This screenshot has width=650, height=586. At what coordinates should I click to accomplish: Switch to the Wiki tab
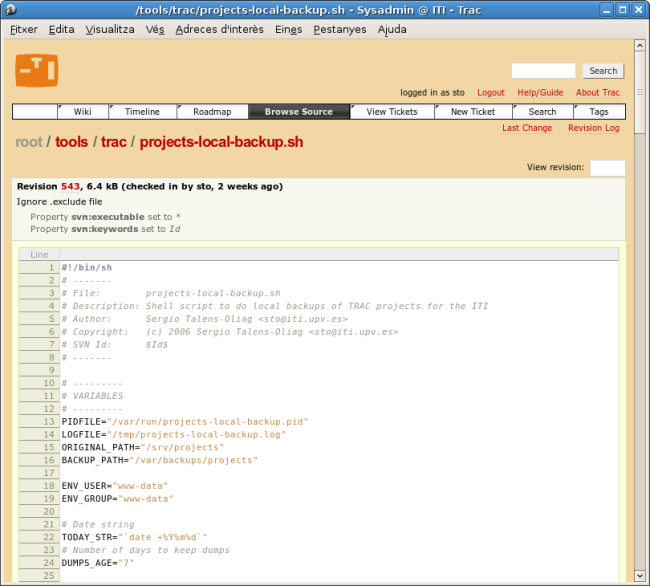pyautogui.click(x=82, y=112)
